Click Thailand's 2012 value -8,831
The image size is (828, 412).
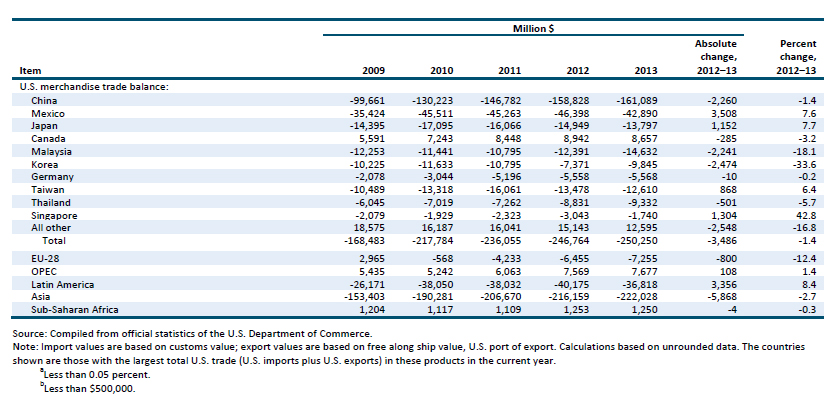click(x=575, y=202)
